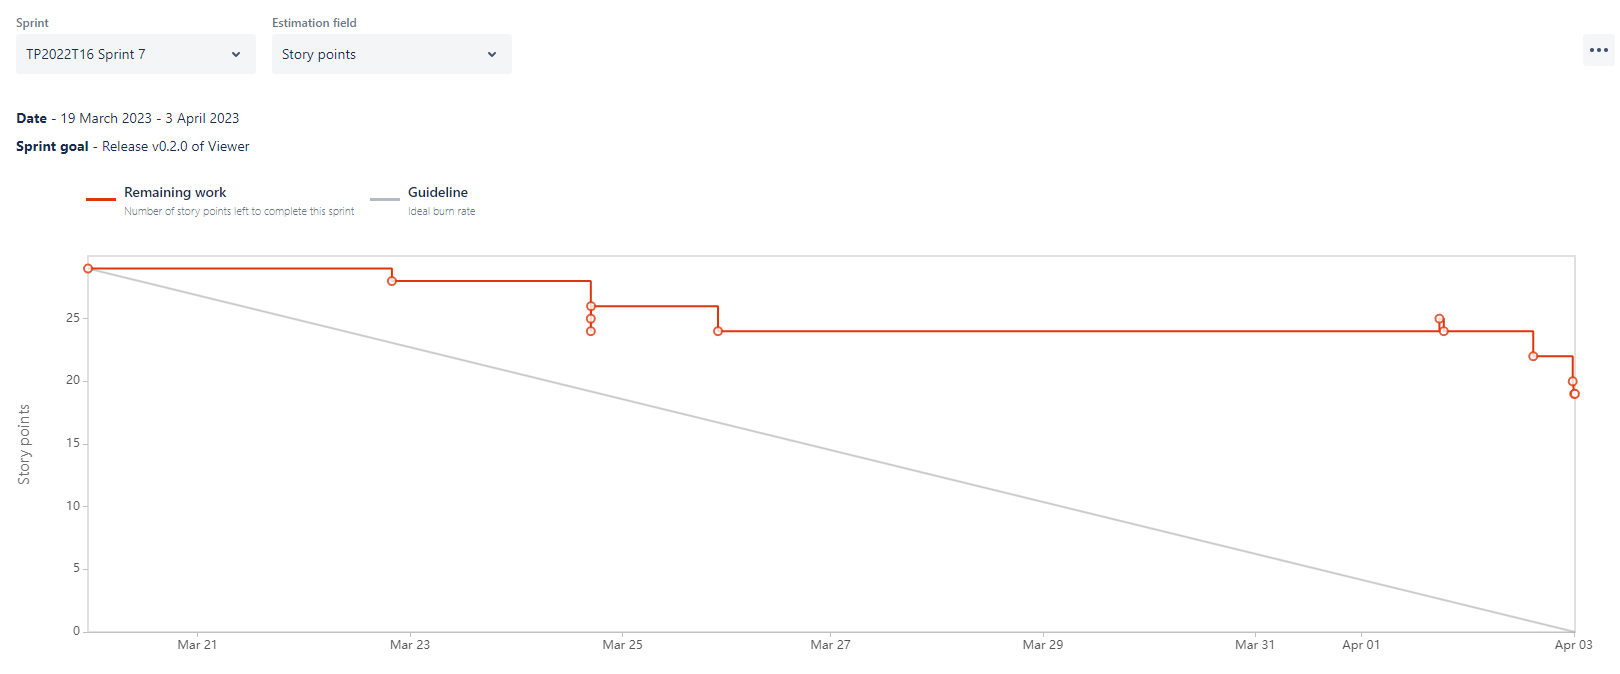Viewport: 1620px width, 674px height.
Task: Select the Remaining work legend label
Action: coord(175,192)
